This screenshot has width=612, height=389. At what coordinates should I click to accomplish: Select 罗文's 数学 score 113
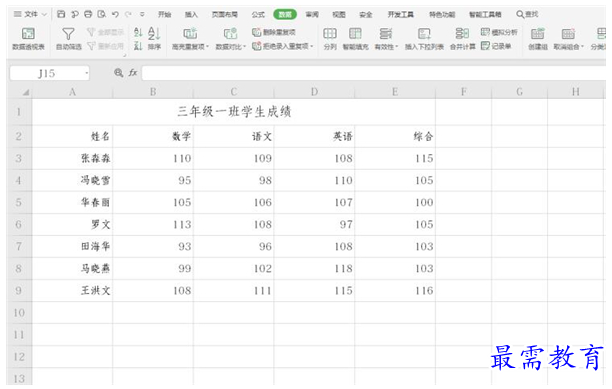click(x=153, y=224)
